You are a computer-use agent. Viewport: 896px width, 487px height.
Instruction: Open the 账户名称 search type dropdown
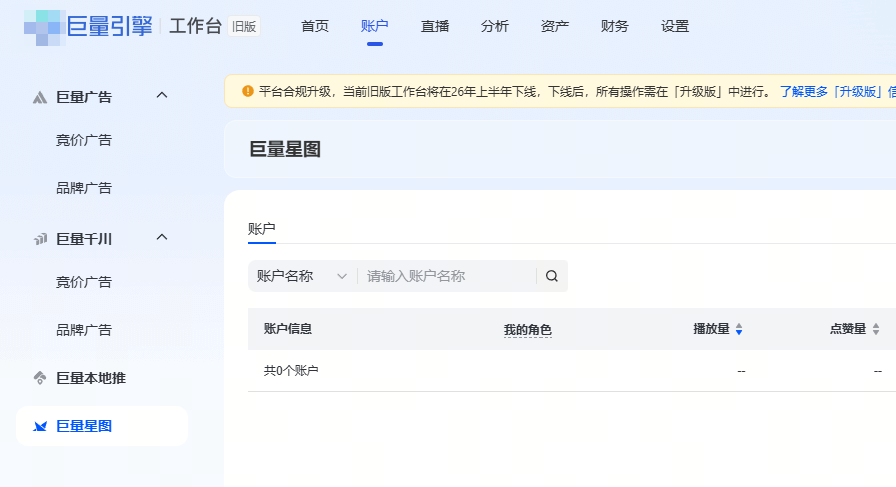302,276
